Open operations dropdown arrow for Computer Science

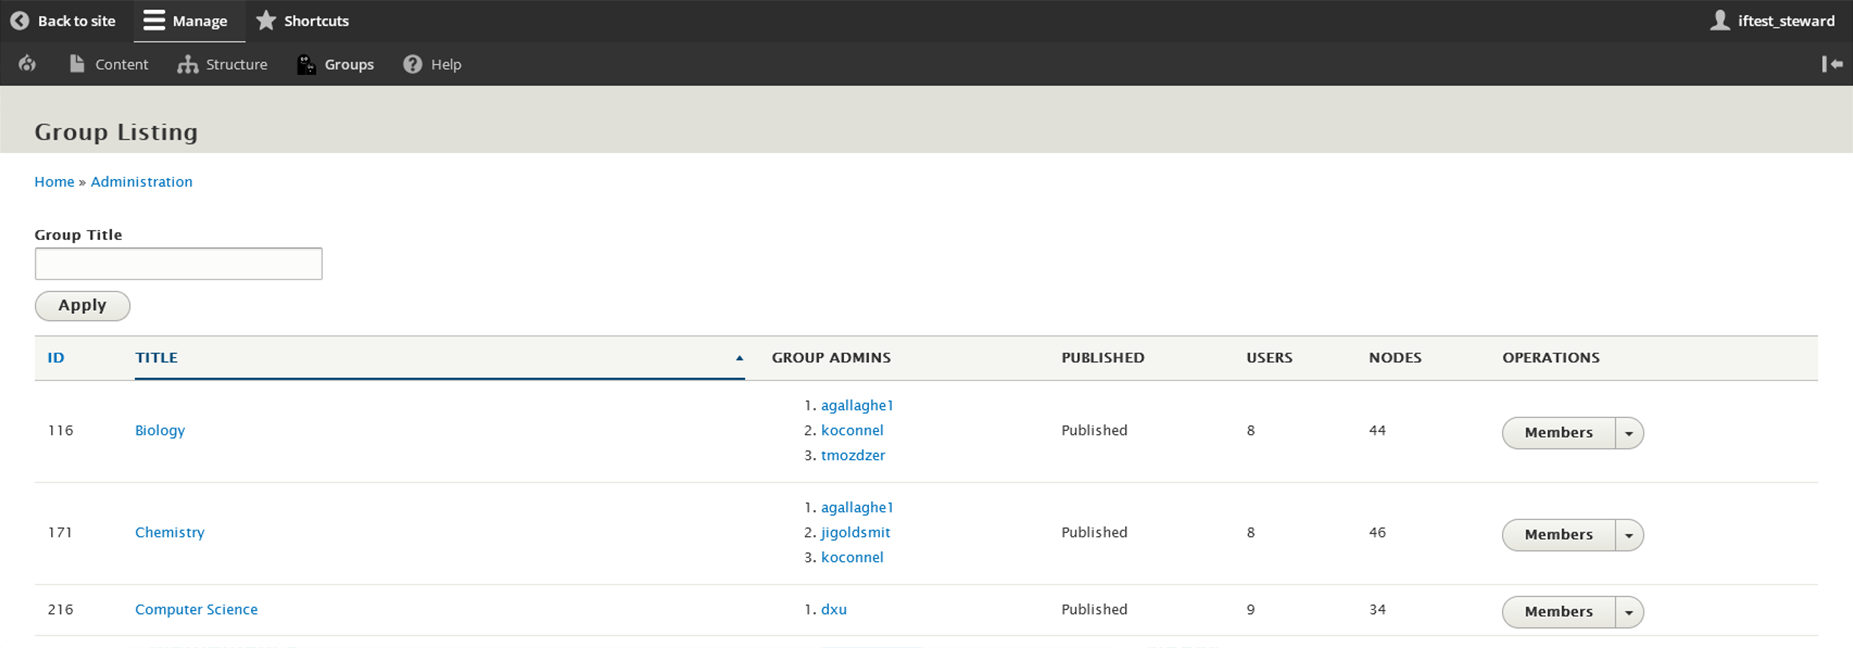pos(1629,612)
